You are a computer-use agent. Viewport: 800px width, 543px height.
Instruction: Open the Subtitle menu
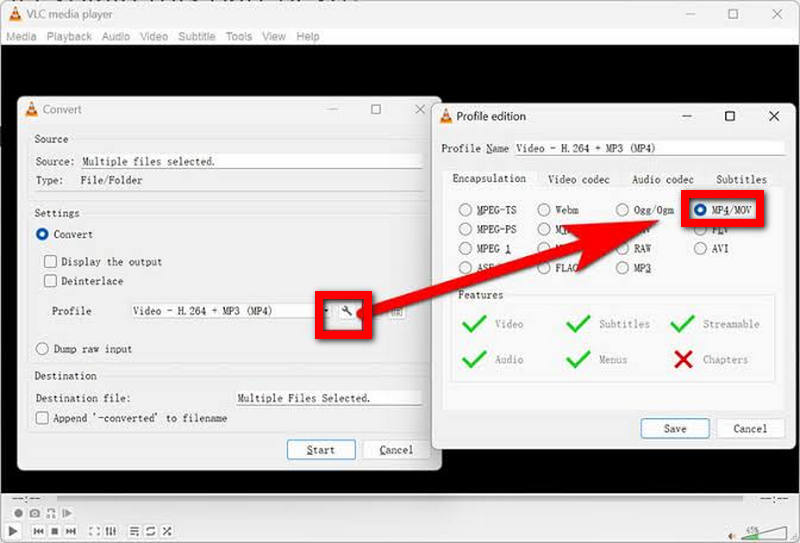coord(197,37)
